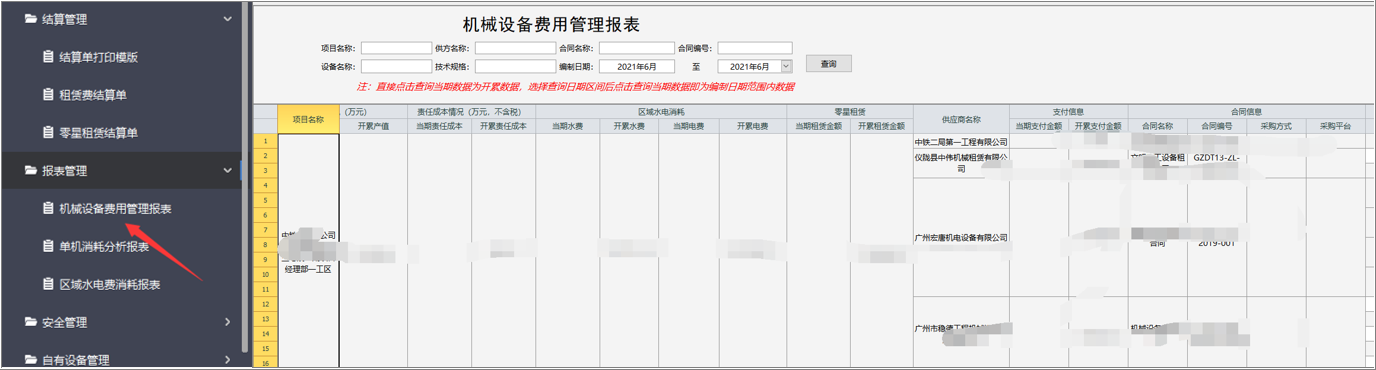
Task: Open the end date 2021年6月 dropdown arrow
Action: [786, 66]
